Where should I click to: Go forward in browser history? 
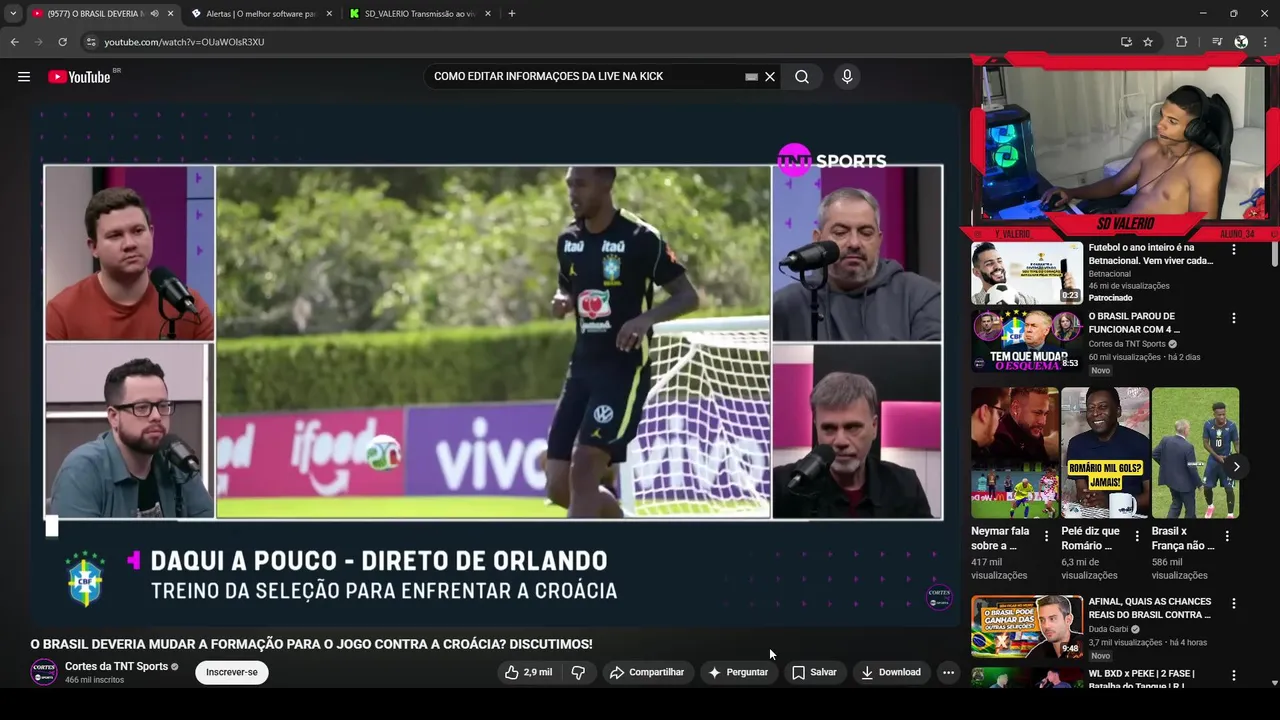point(38,42)
